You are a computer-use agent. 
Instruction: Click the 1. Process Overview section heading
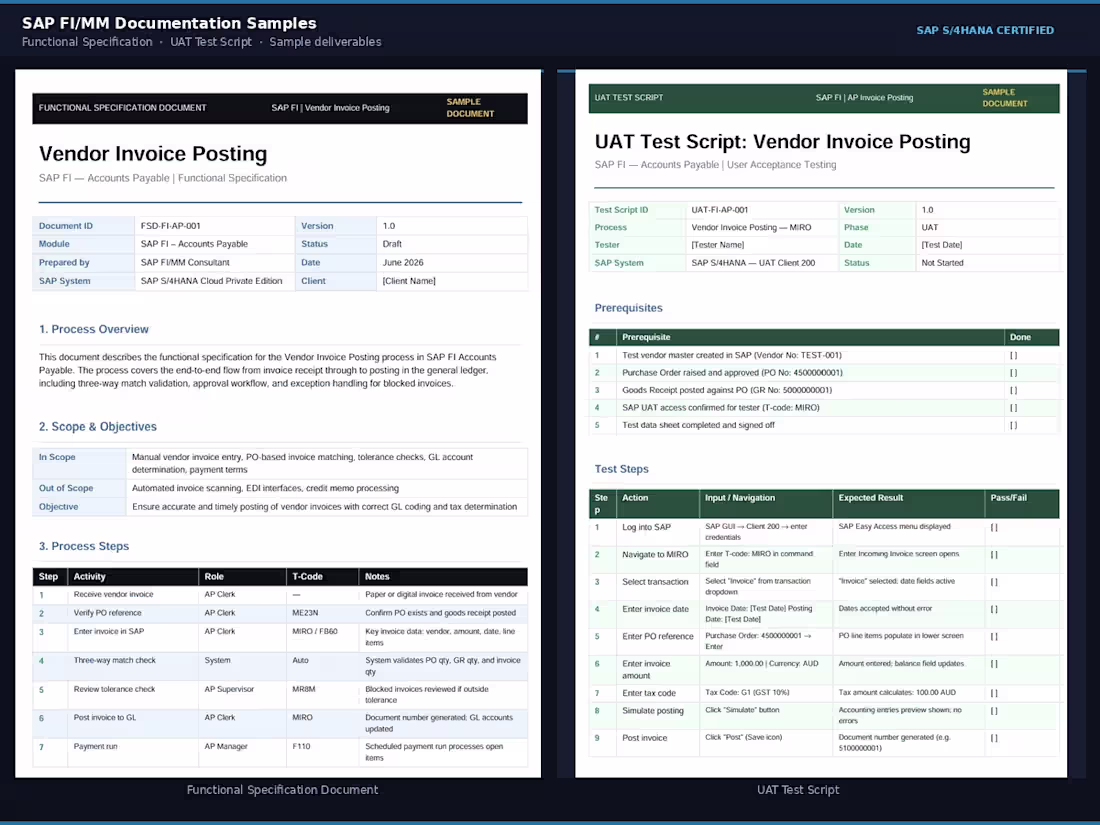[x=94, y=329]
